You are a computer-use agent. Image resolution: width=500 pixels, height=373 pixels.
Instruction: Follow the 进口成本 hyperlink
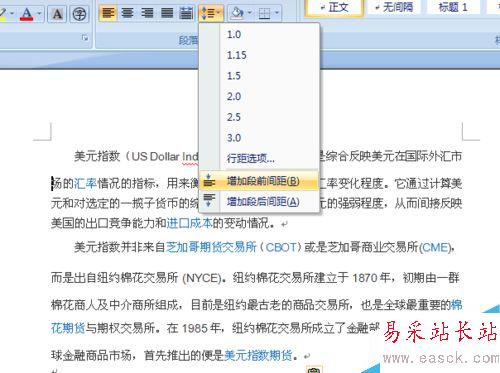pos(189,223)
